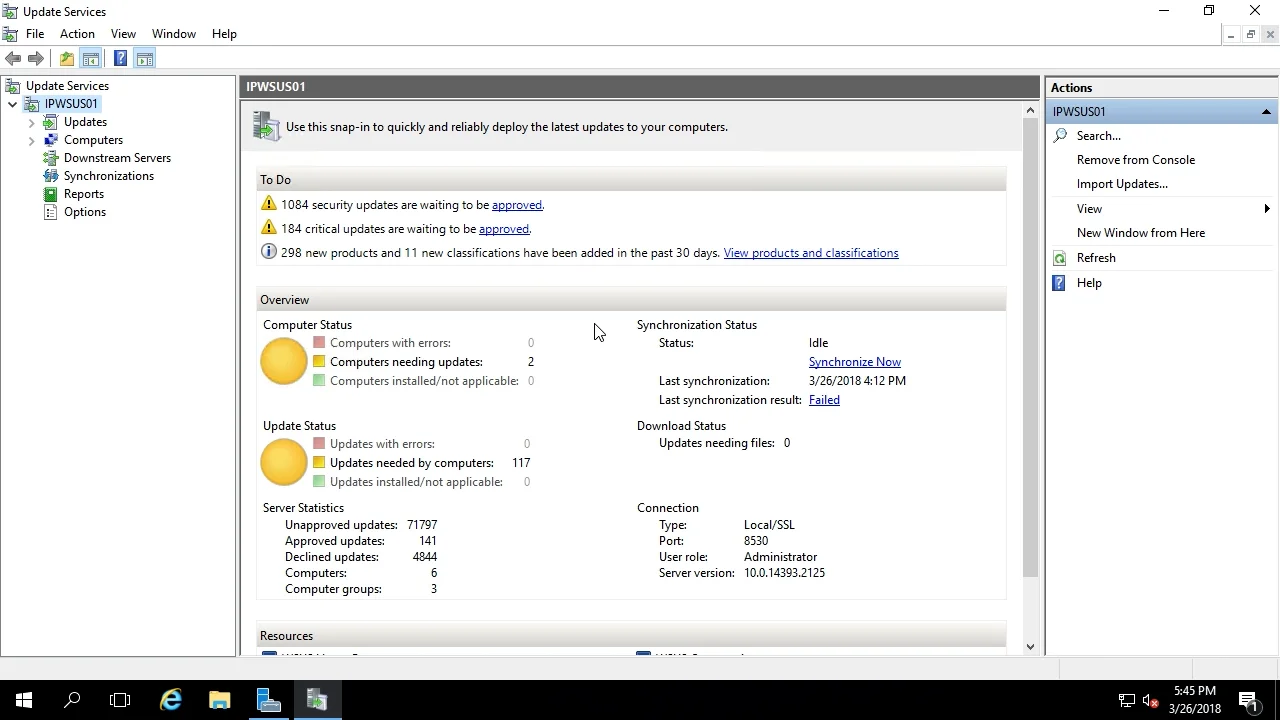The height and width of the screenshot is (720, 1280).
Task: Expand the Updates tree node
Action: [32, 123]
